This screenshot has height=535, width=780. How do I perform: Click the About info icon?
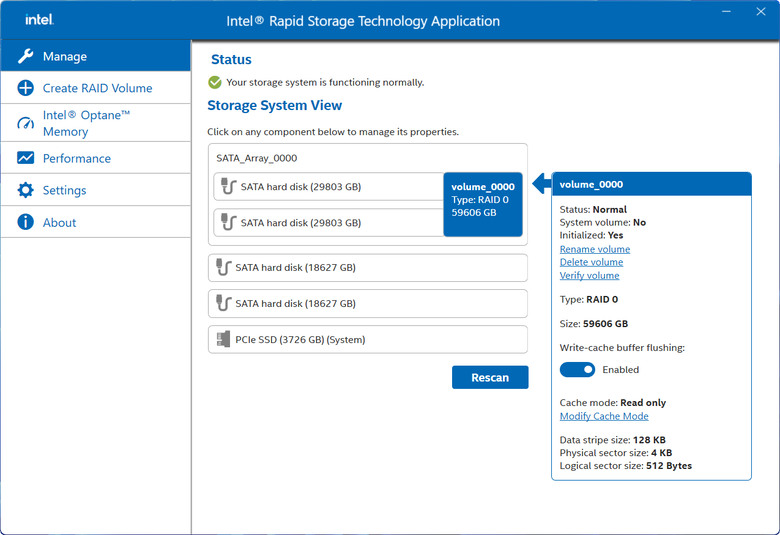click(x=25, y=222)
